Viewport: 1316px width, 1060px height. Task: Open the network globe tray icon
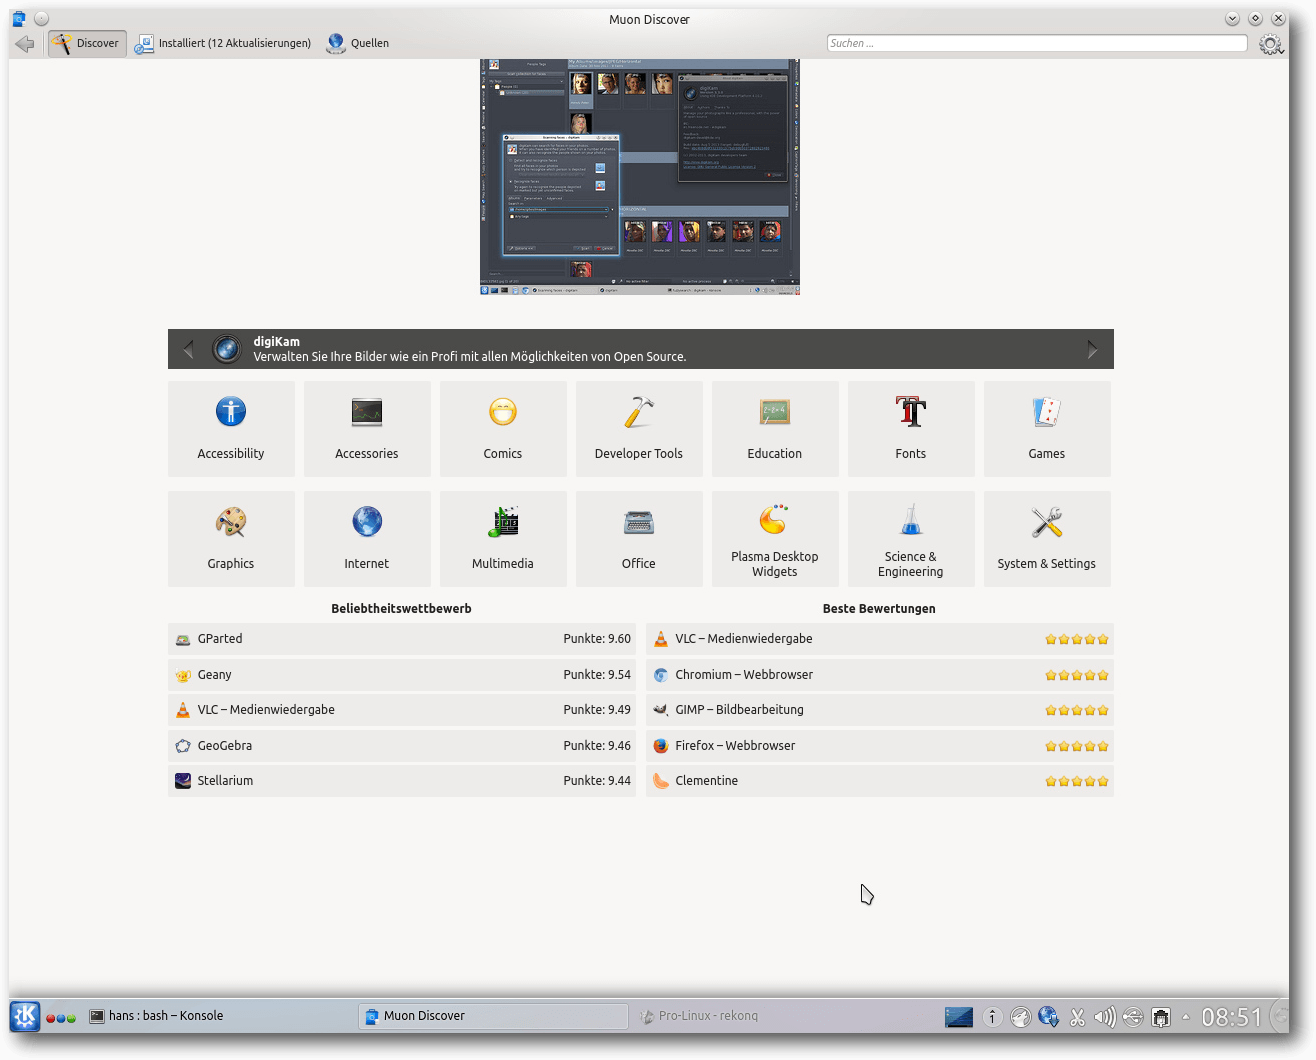coord(1048,1017)
